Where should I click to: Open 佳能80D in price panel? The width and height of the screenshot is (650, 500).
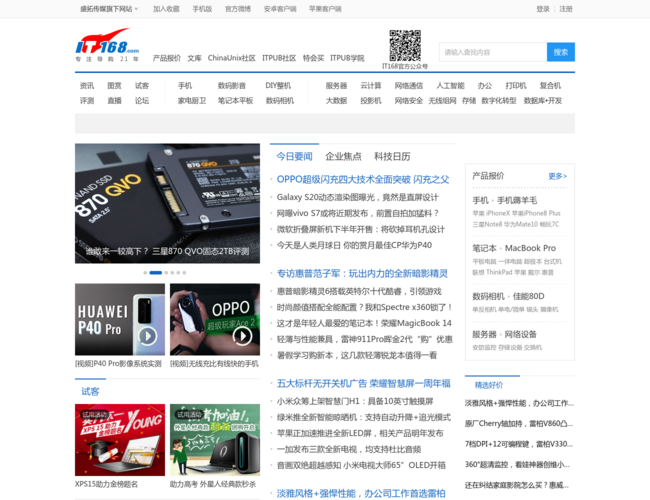click(529, 296)
